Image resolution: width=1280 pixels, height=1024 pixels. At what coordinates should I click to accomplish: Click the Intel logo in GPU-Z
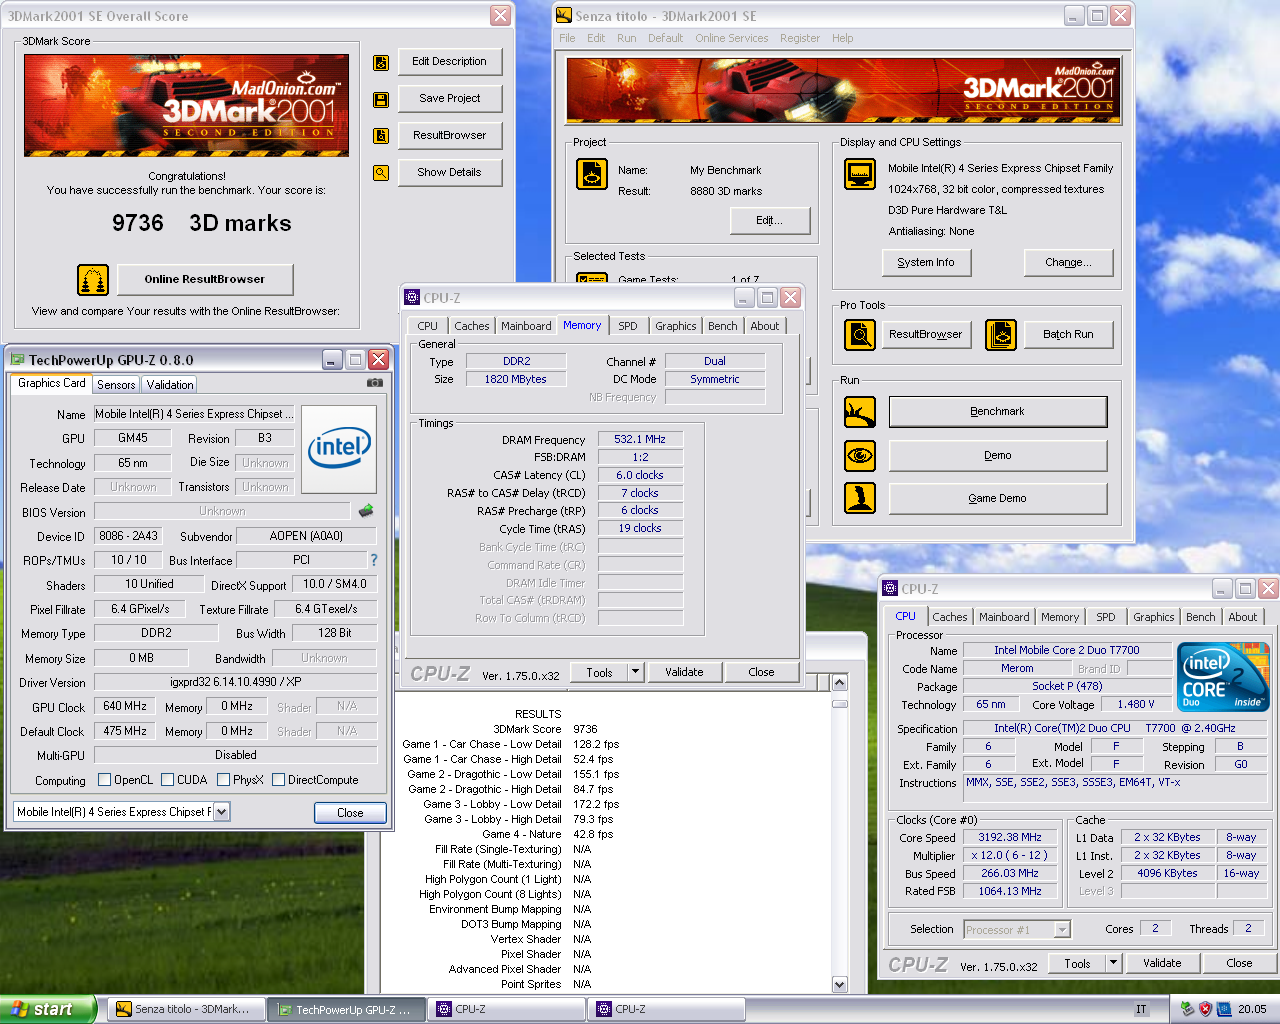(339, 449)
